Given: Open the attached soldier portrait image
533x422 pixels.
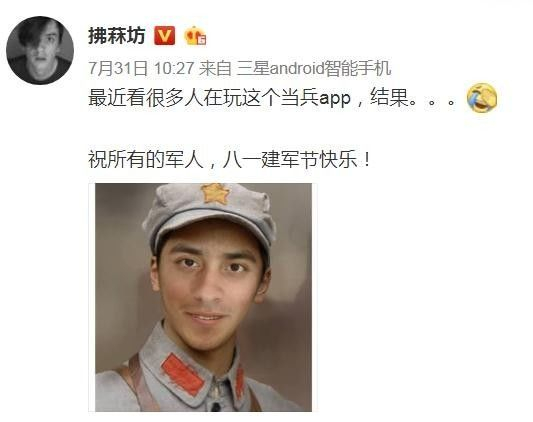Looking at the screenshot, I should (203, 297).
